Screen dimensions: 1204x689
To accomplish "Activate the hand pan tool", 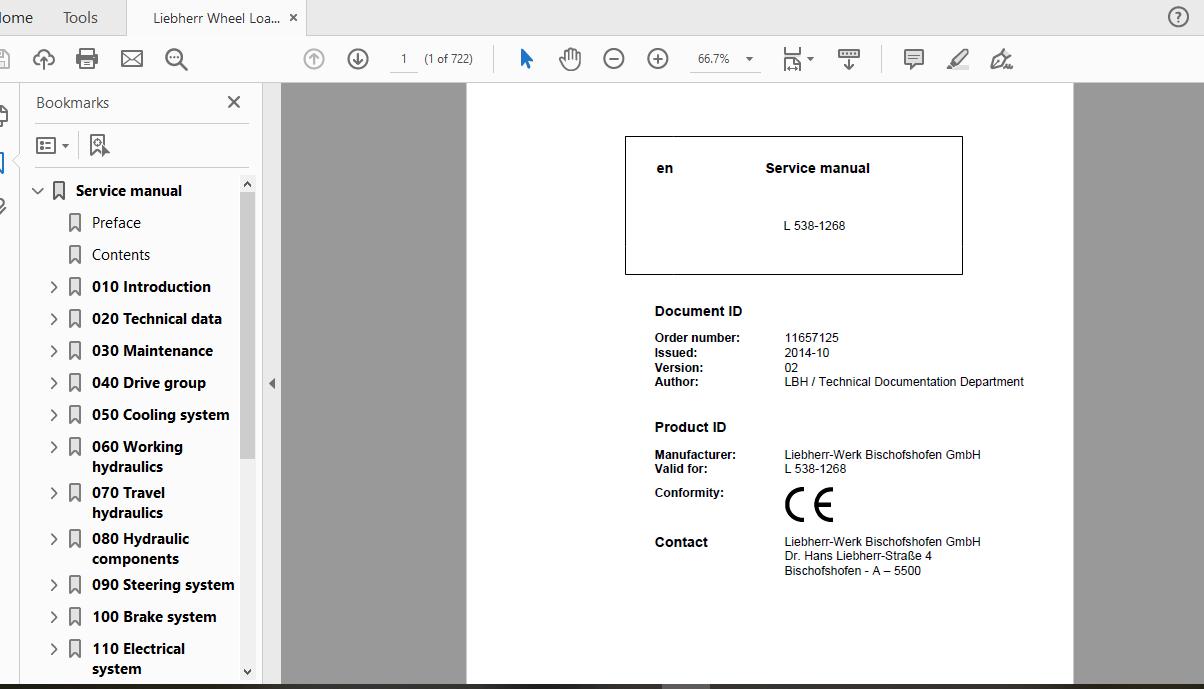I will (x=570, y=59).
